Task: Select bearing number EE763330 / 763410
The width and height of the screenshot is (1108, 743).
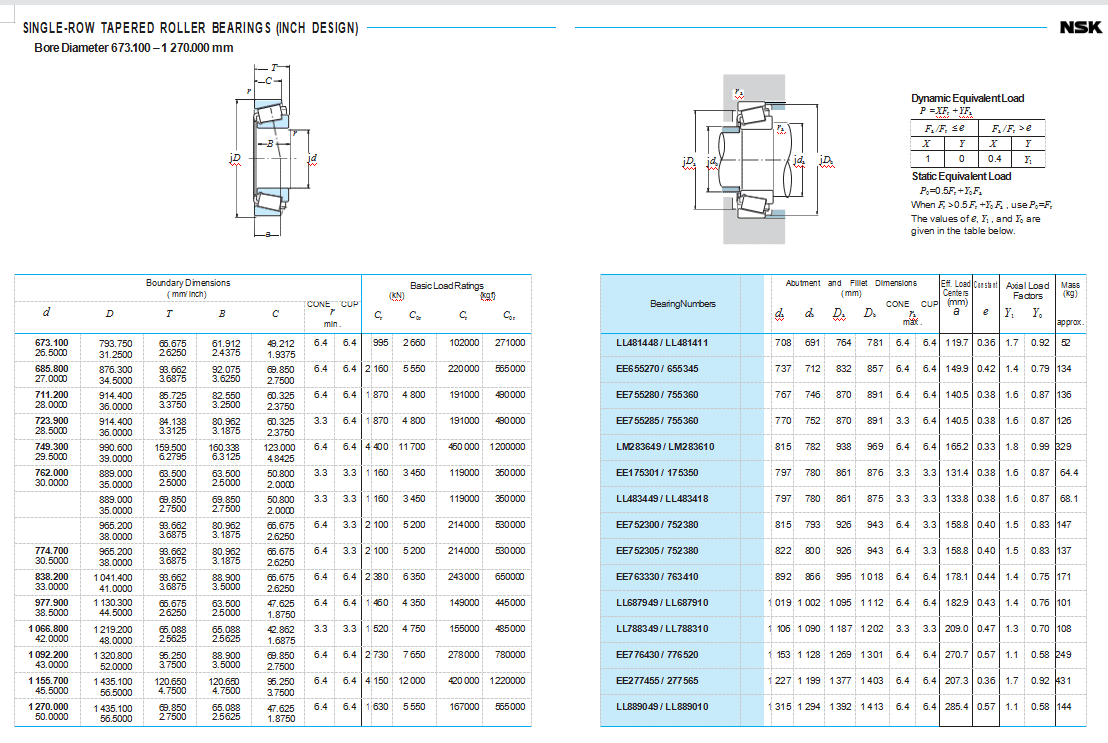Action: [x=657, y=577]
